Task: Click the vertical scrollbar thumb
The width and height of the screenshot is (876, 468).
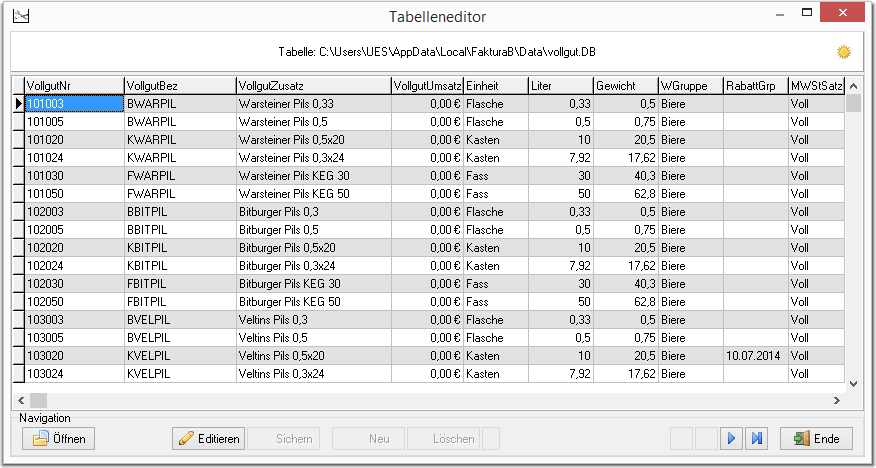Action: click(853, 103)
